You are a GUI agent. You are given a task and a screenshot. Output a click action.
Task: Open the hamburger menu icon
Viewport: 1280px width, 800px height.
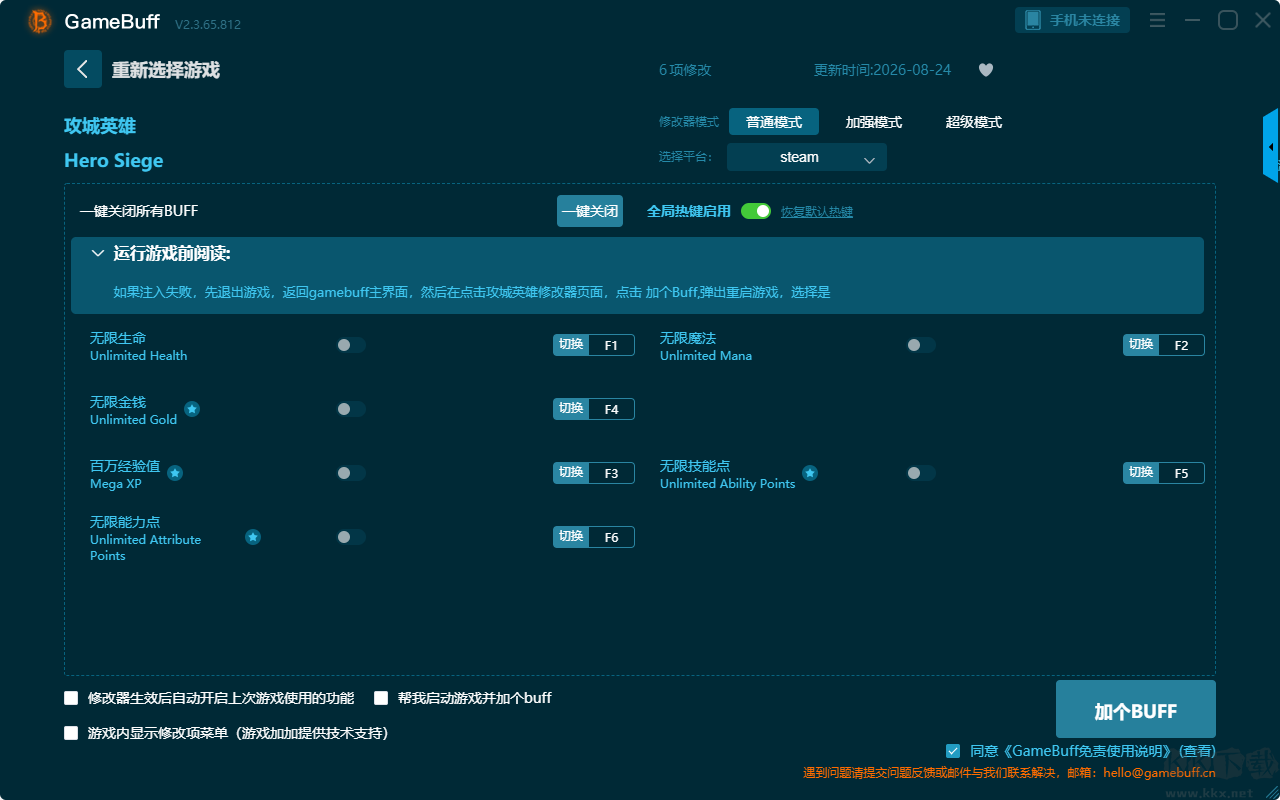tap(1157, 20)
